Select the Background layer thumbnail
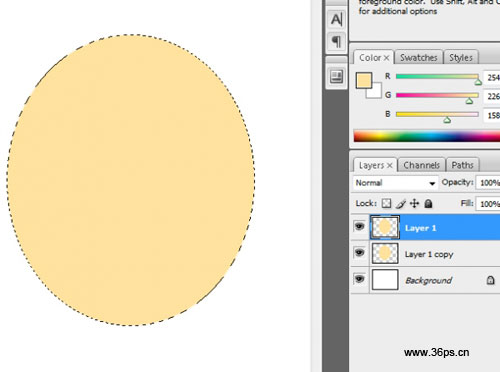 385,279
